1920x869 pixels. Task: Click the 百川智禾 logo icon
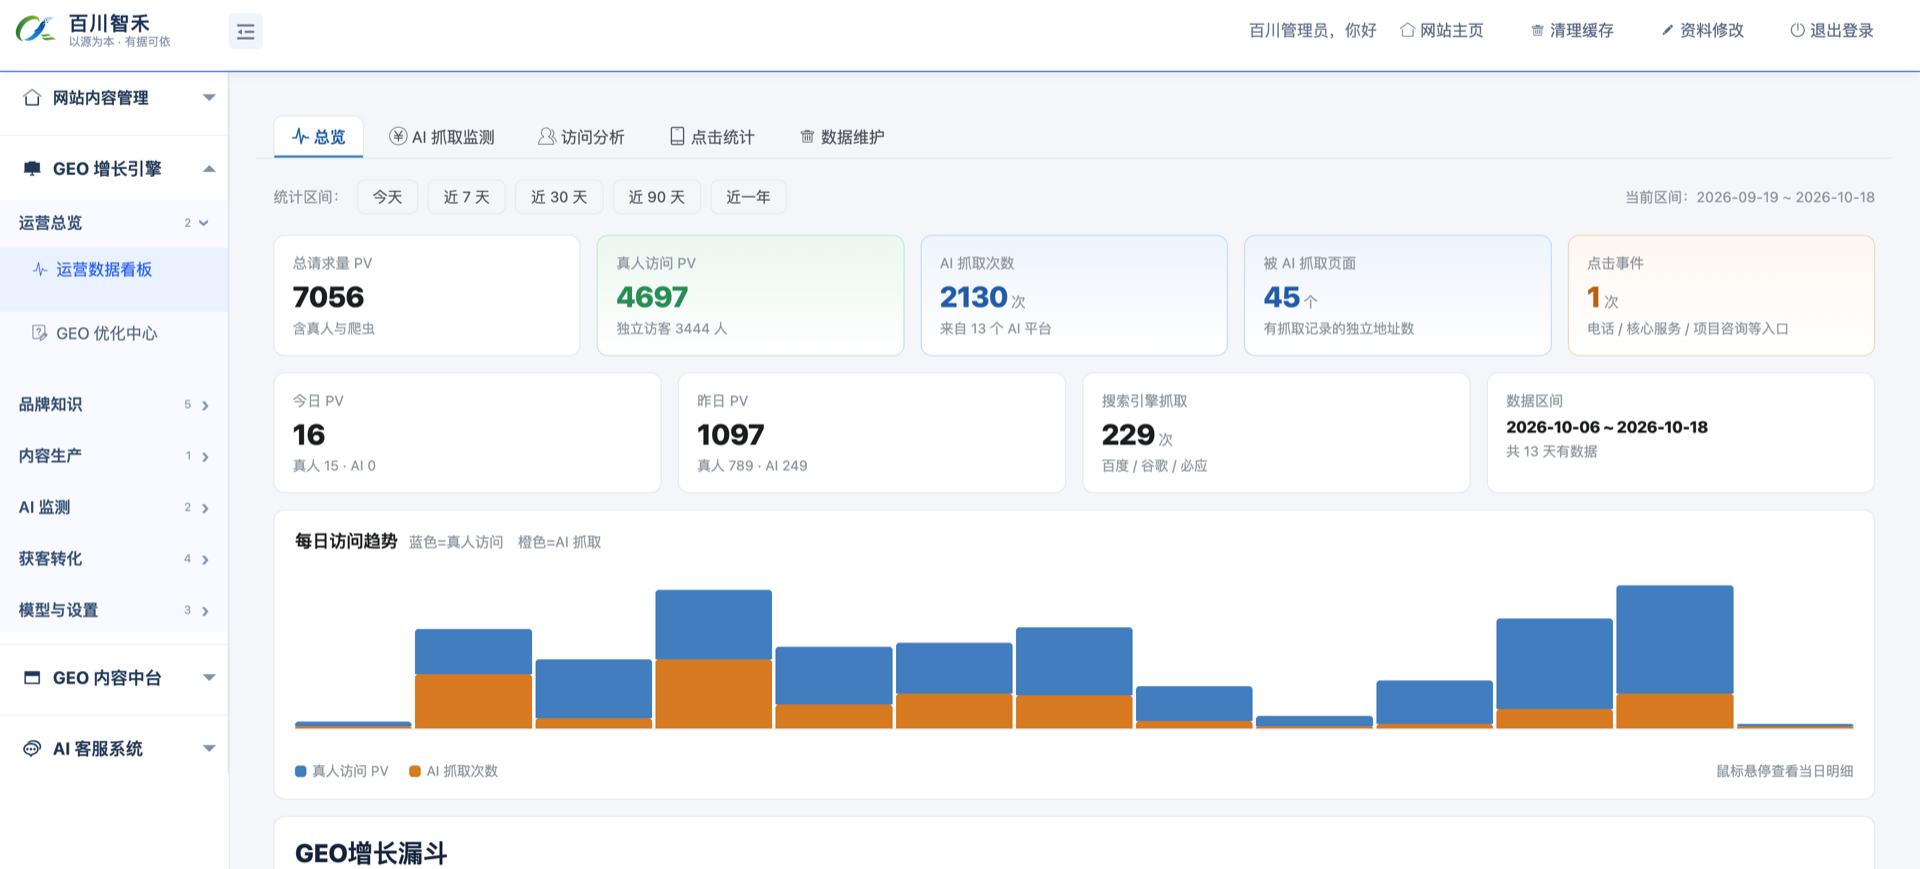coord(35,29)
